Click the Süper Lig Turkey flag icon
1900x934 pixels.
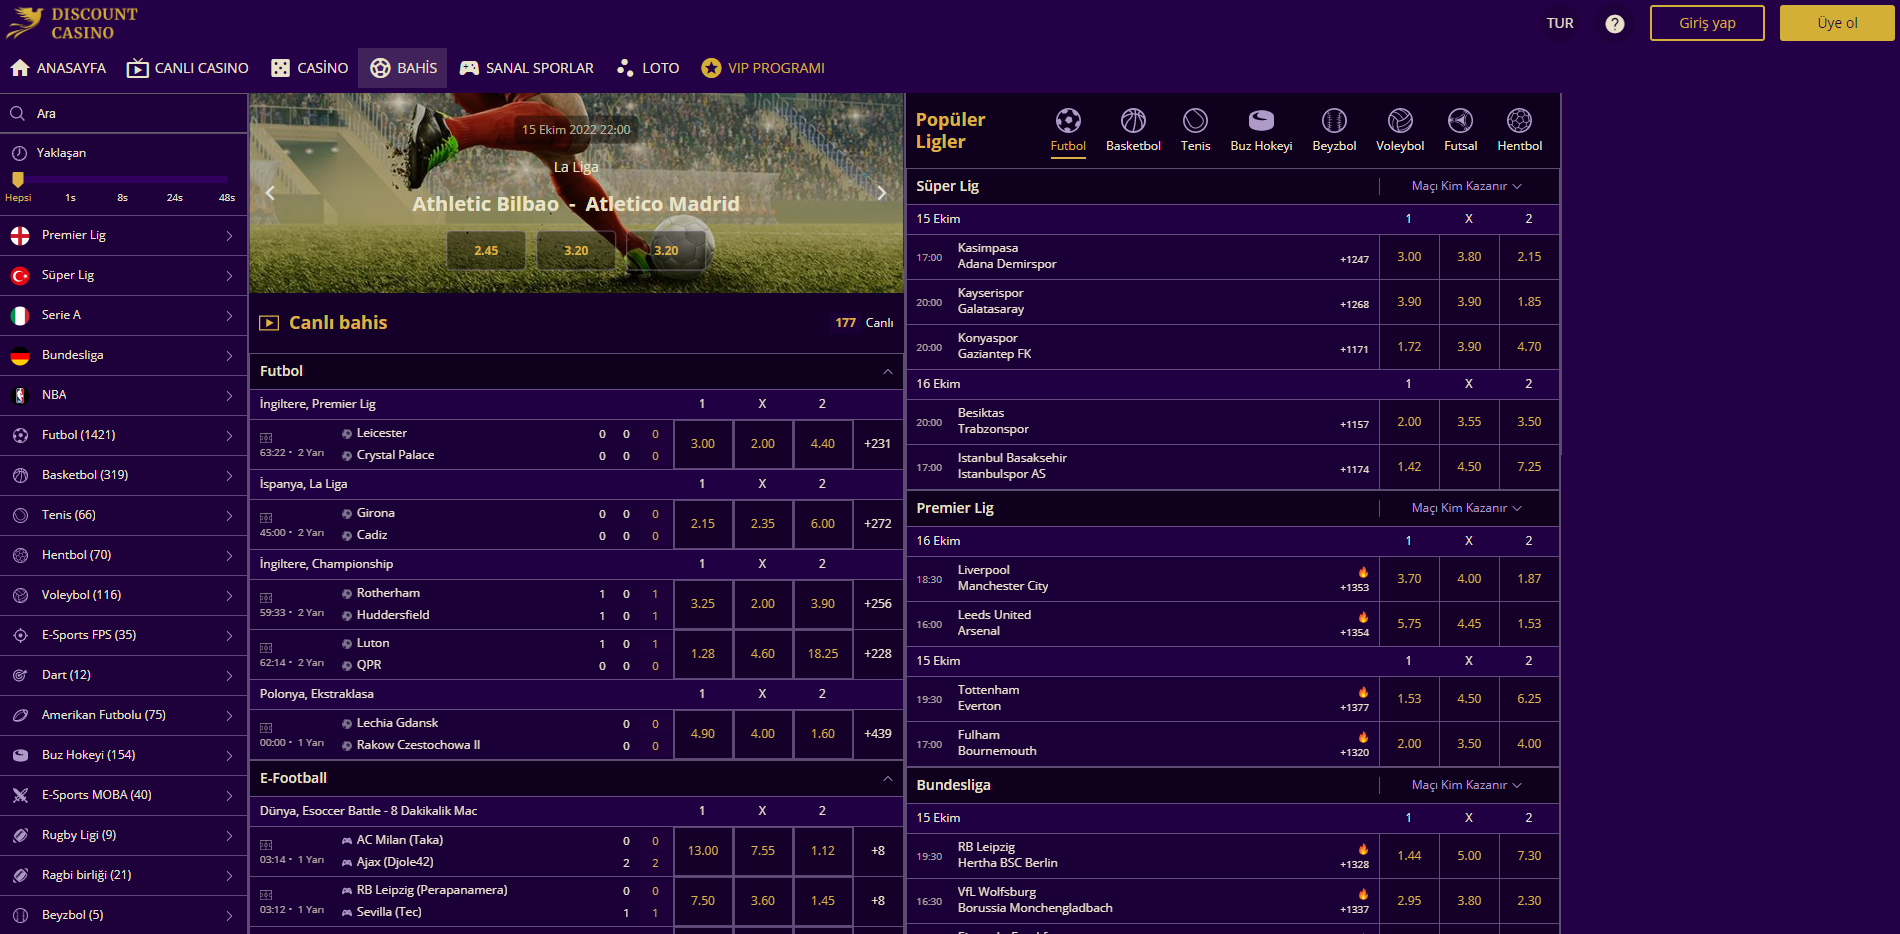[x=20, y=275]
